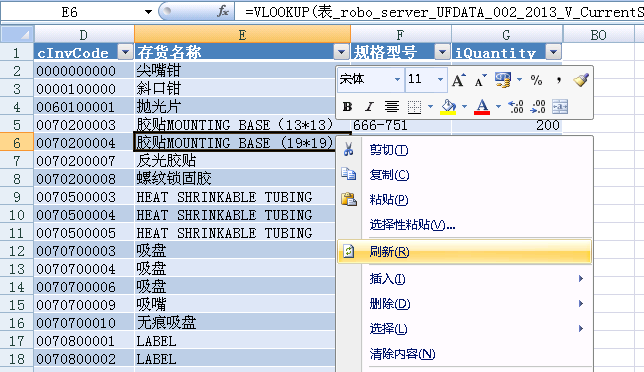Apply red font color
The image size is (644, 372).
482,107
